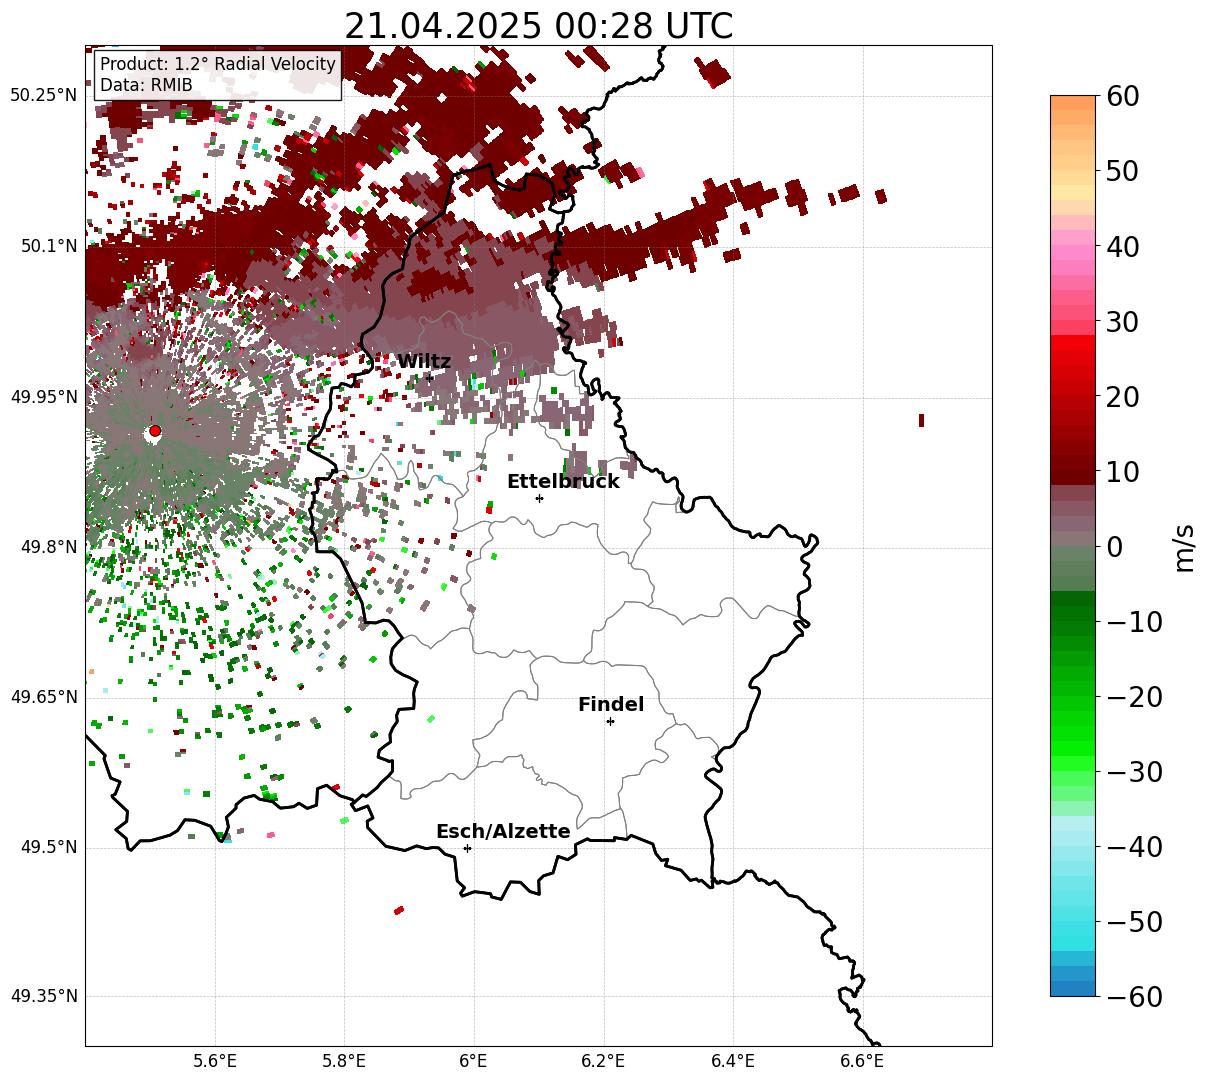Image resolution: width=1207 pixels, height=1081 pixels.
Task: Click the title 21.04.2025 00:28 UTC
Action: click(x=538, y=26)
